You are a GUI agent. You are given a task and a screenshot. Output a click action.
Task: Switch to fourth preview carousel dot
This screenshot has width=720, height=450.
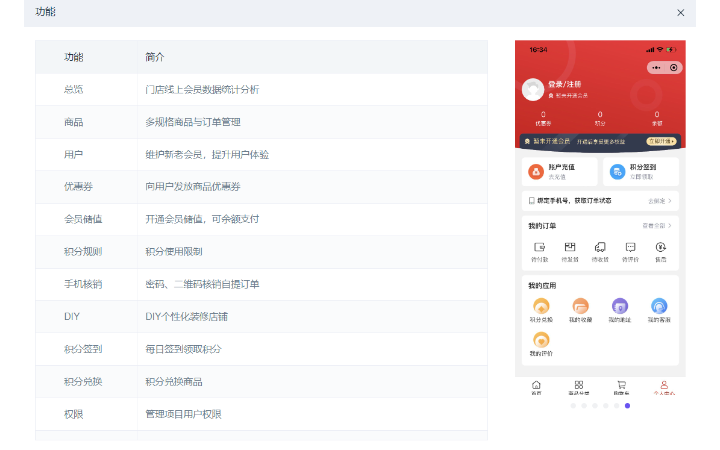coord(606,406)
